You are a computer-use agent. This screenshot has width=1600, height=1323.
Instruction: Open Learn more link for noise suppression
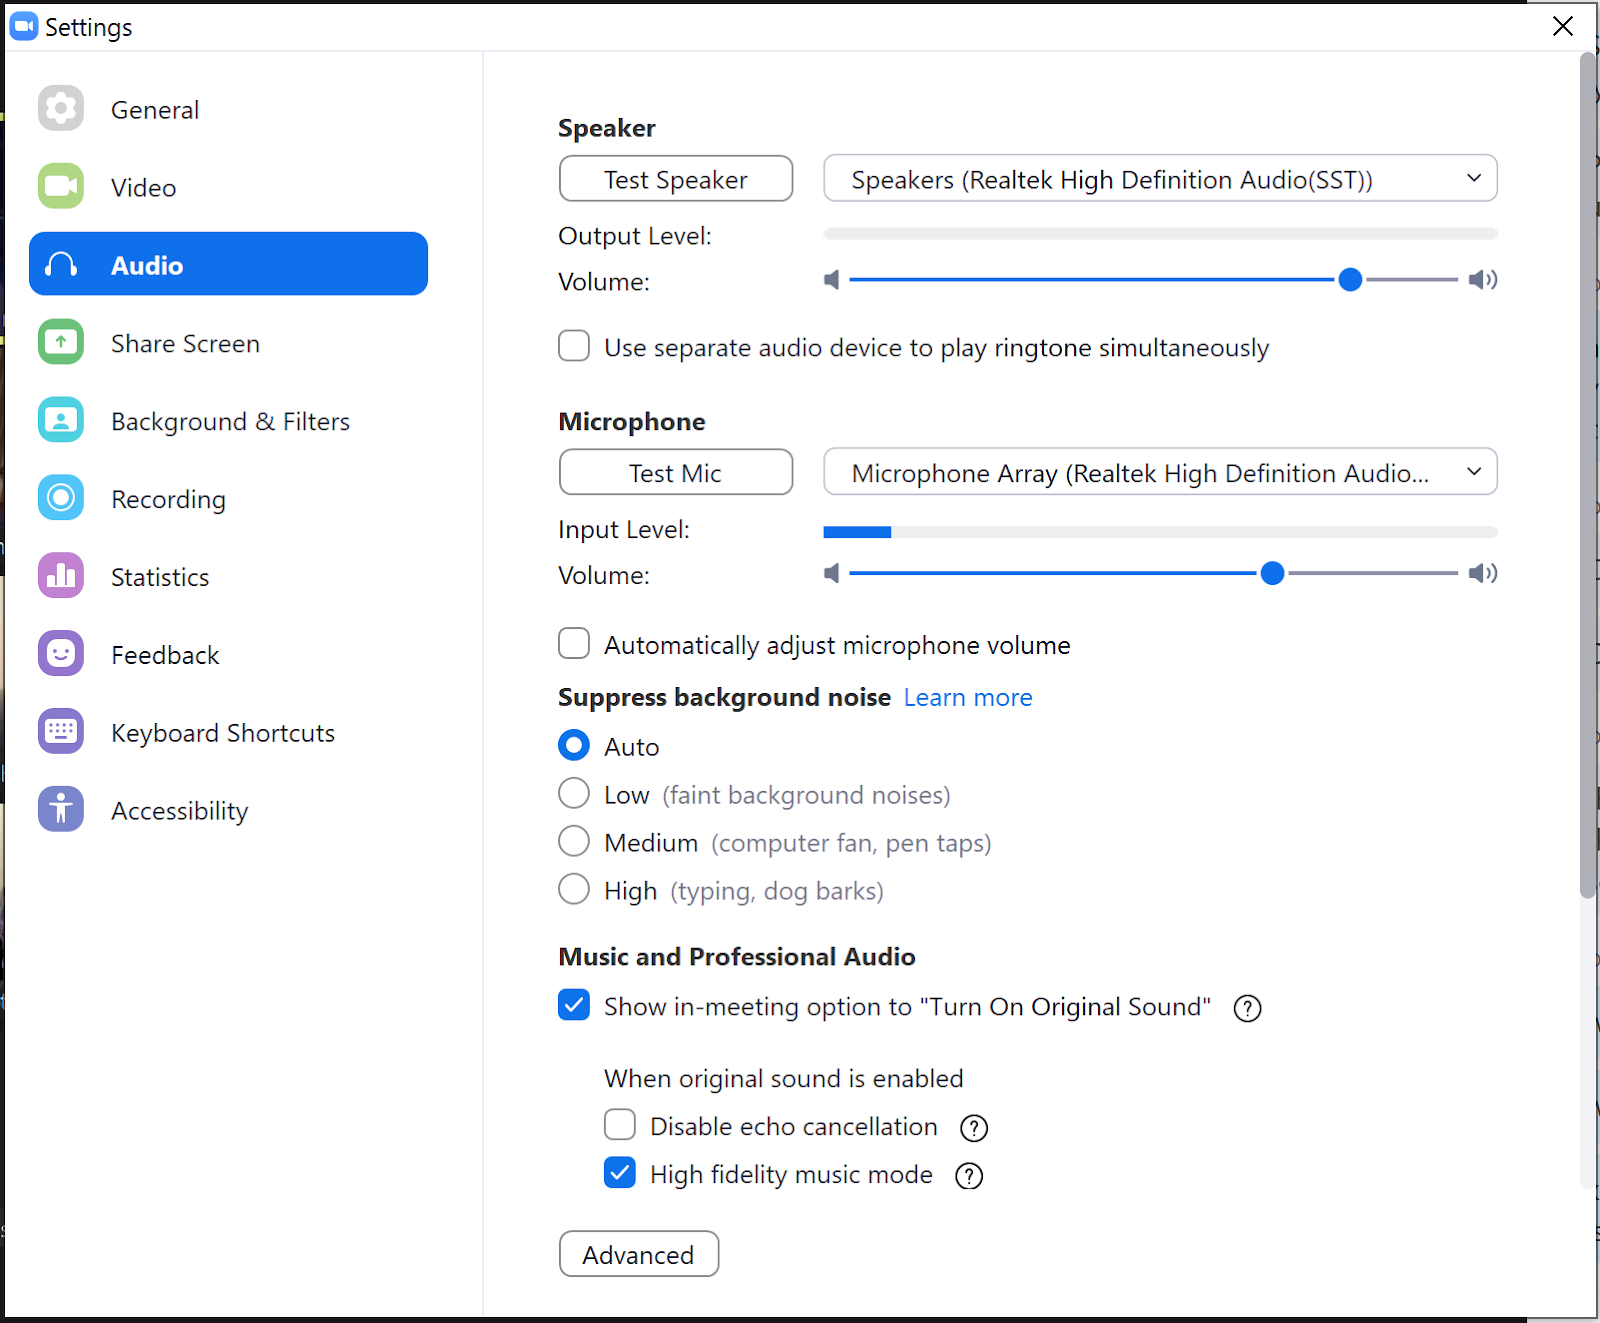click(968, 697)
